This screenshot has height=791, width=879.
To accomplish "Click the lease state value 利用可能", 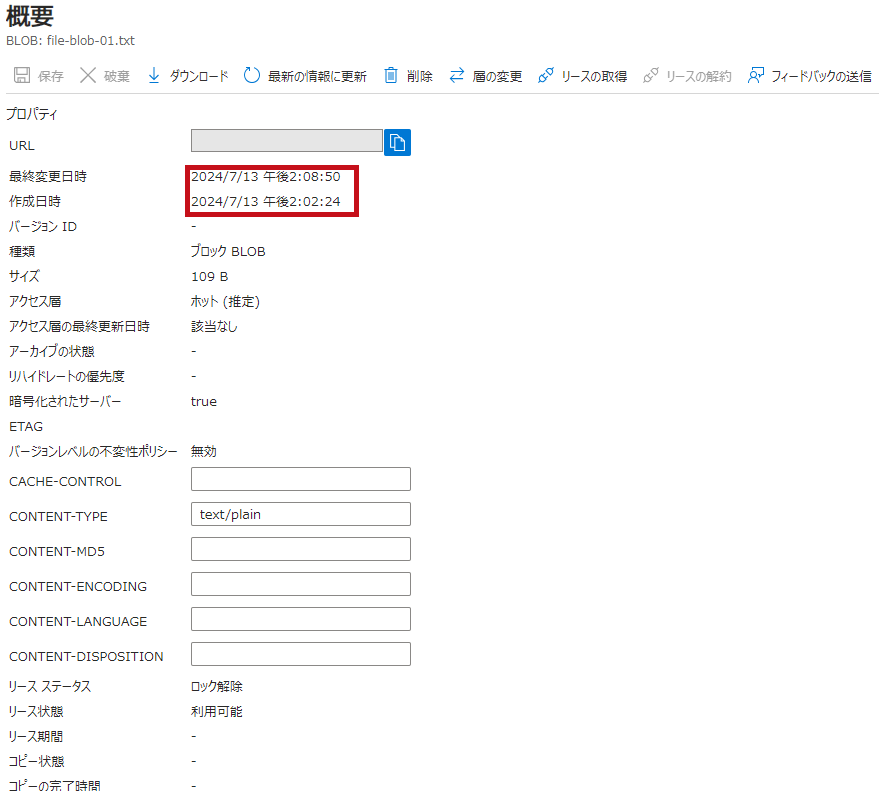I will point(216,712).
